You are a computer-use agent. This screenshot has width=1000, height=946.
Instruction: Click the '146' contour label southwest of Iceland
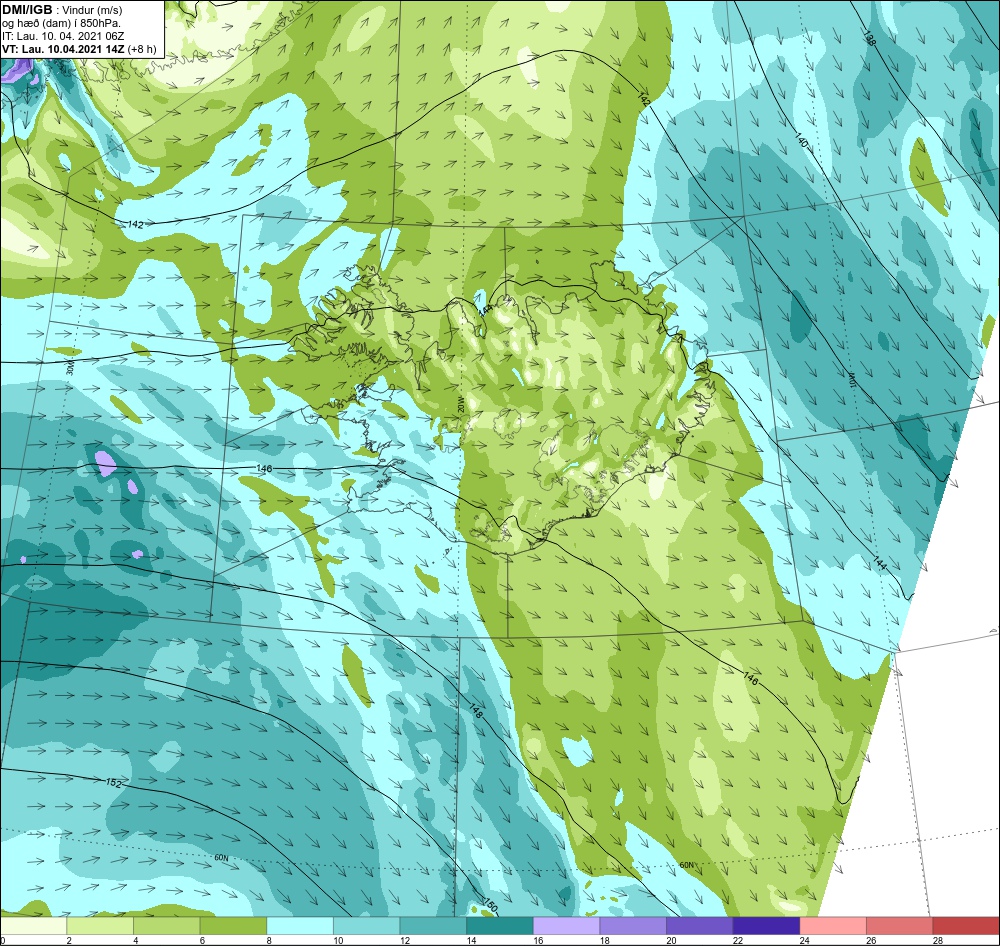click(x=263, y=469)
